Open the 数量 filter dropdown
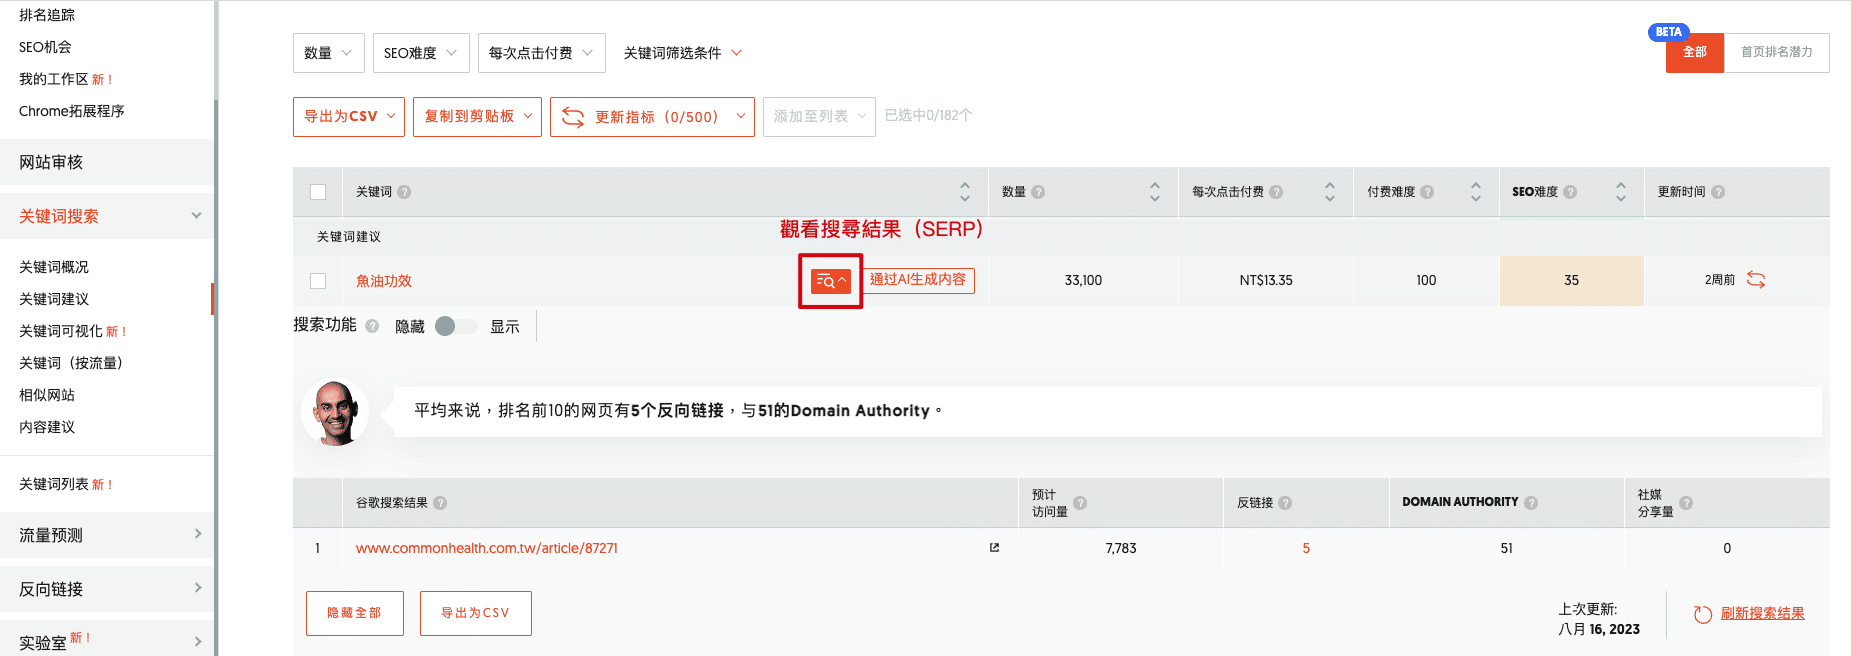The image size is (1851, 656). click(x=328, y=53)
